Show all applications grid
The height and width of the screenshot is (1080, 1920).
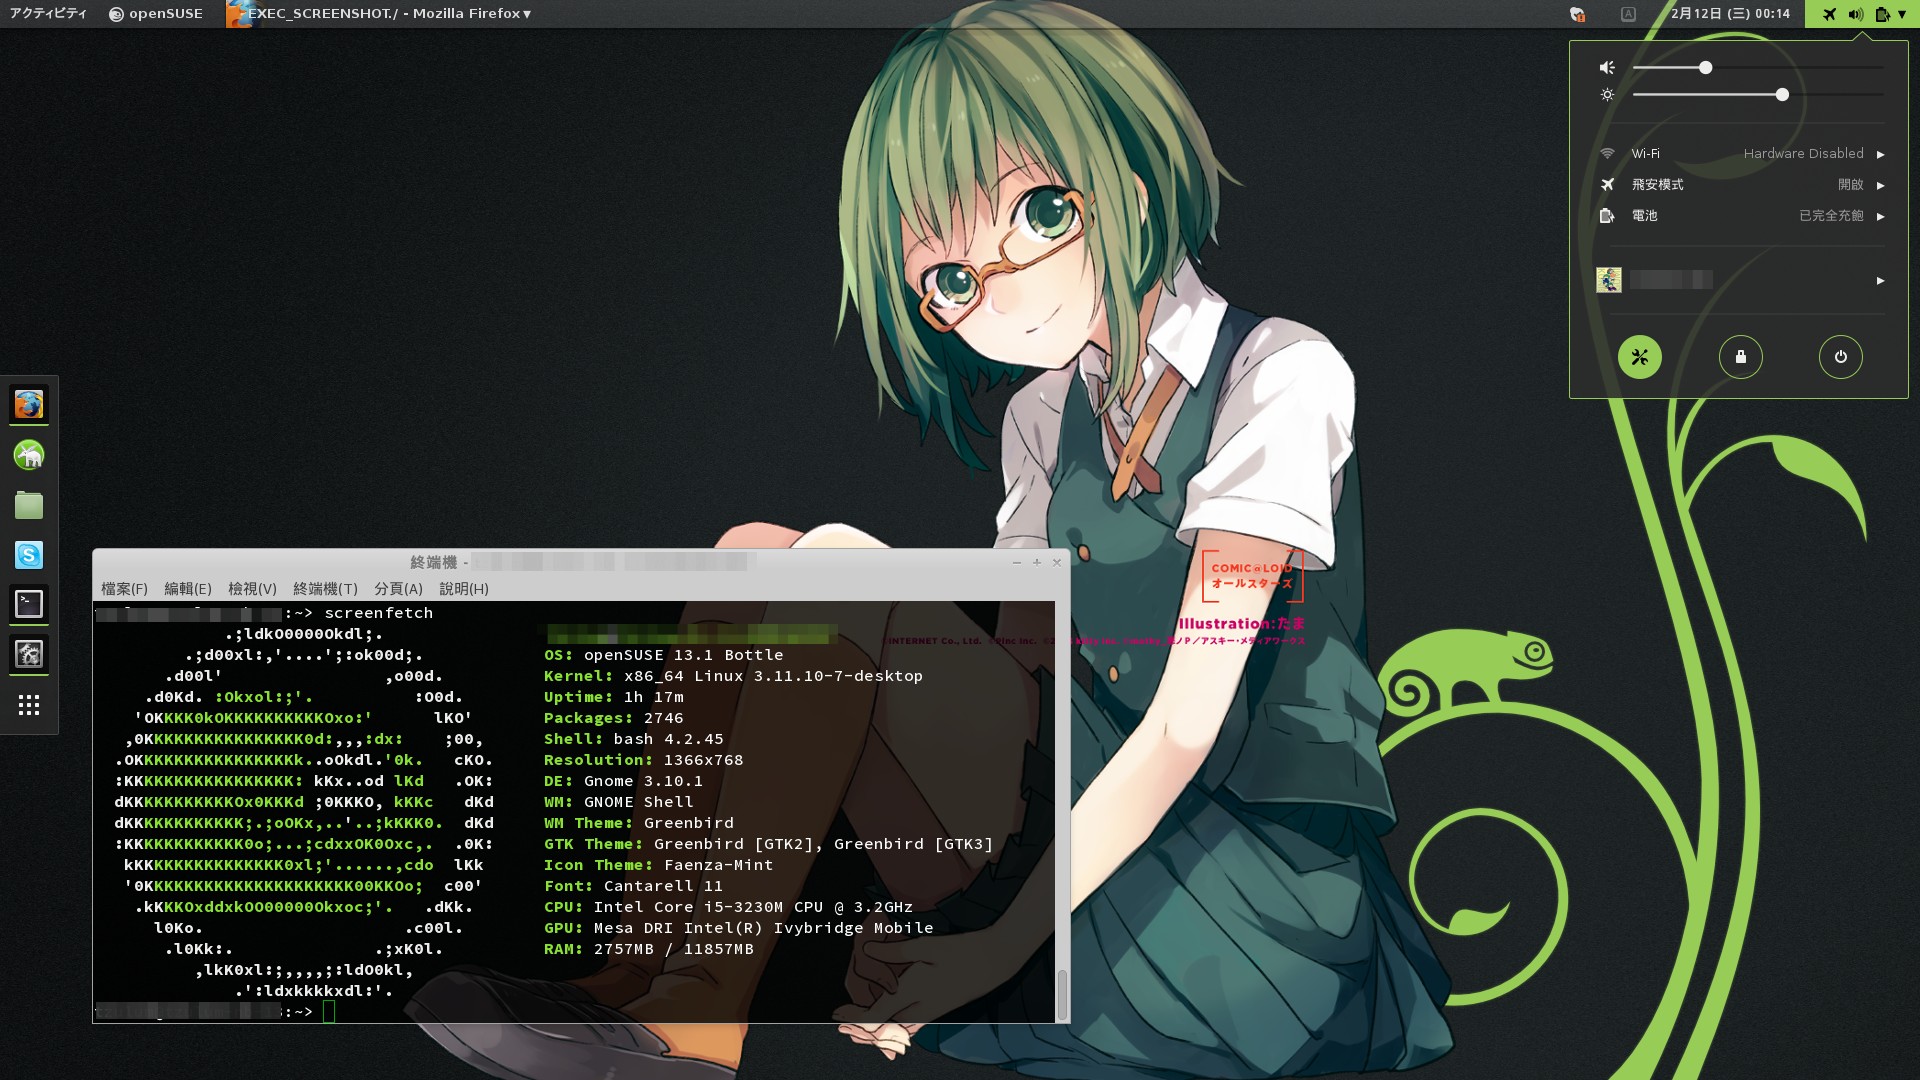click(x=29, y=705)
